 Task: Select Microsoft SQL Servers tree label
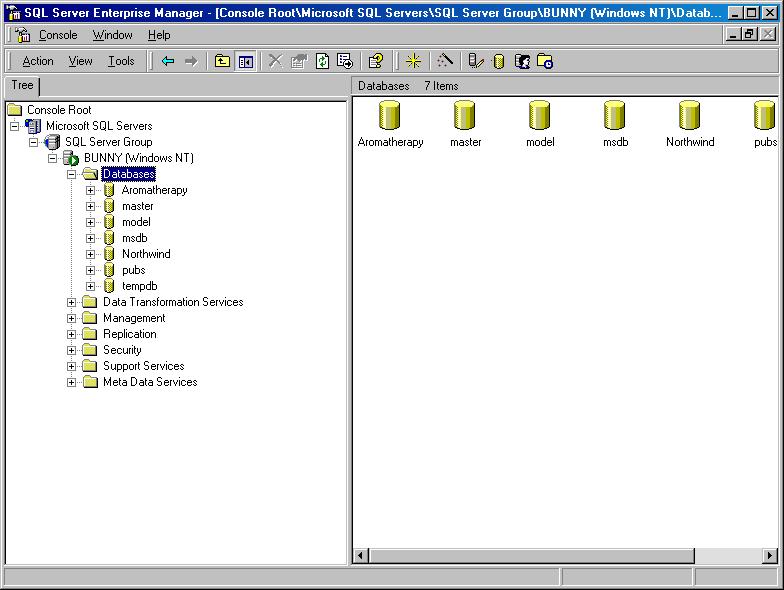click(x=99, y=126)
